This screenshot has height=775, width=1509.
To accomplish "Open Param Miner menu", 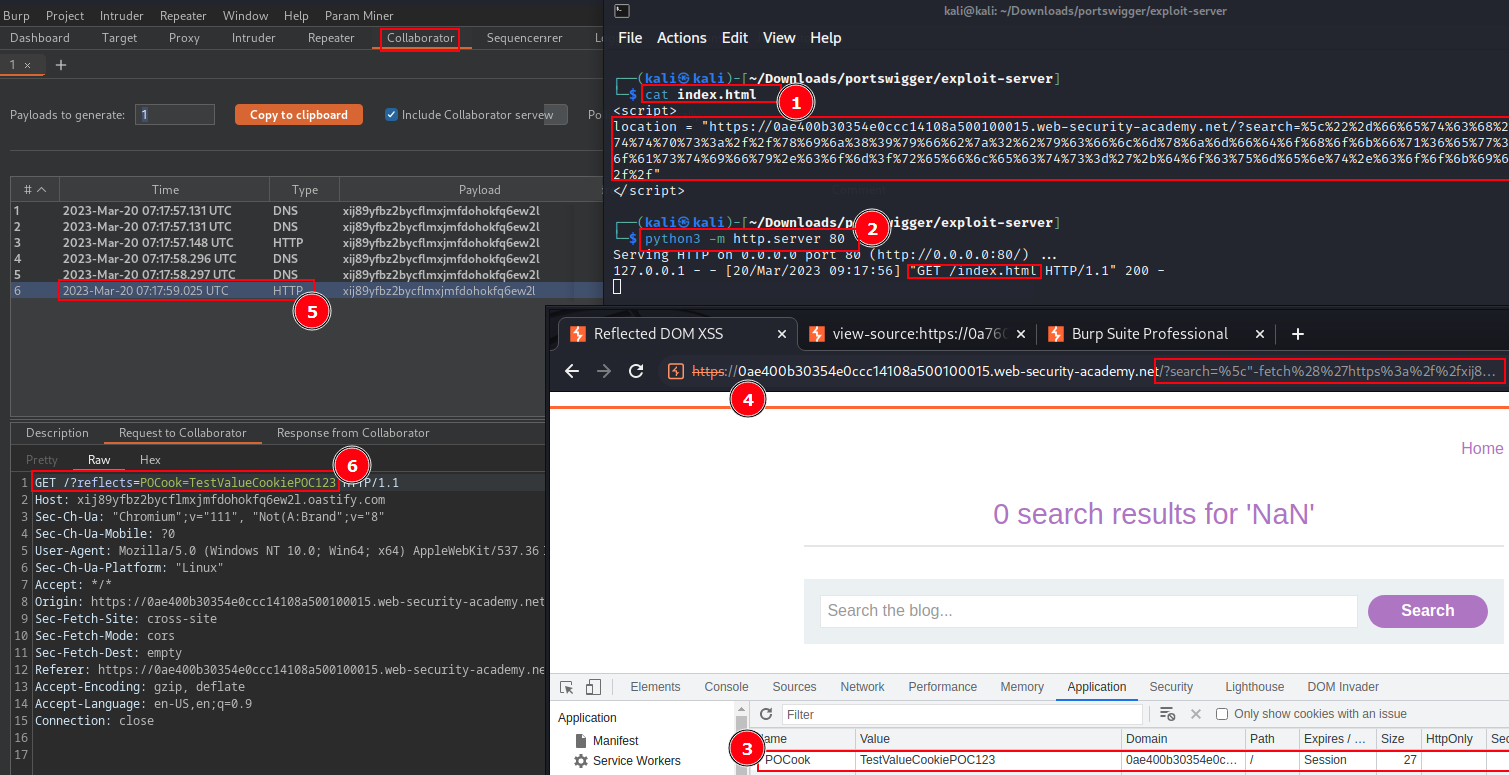I will click(359, 16).
